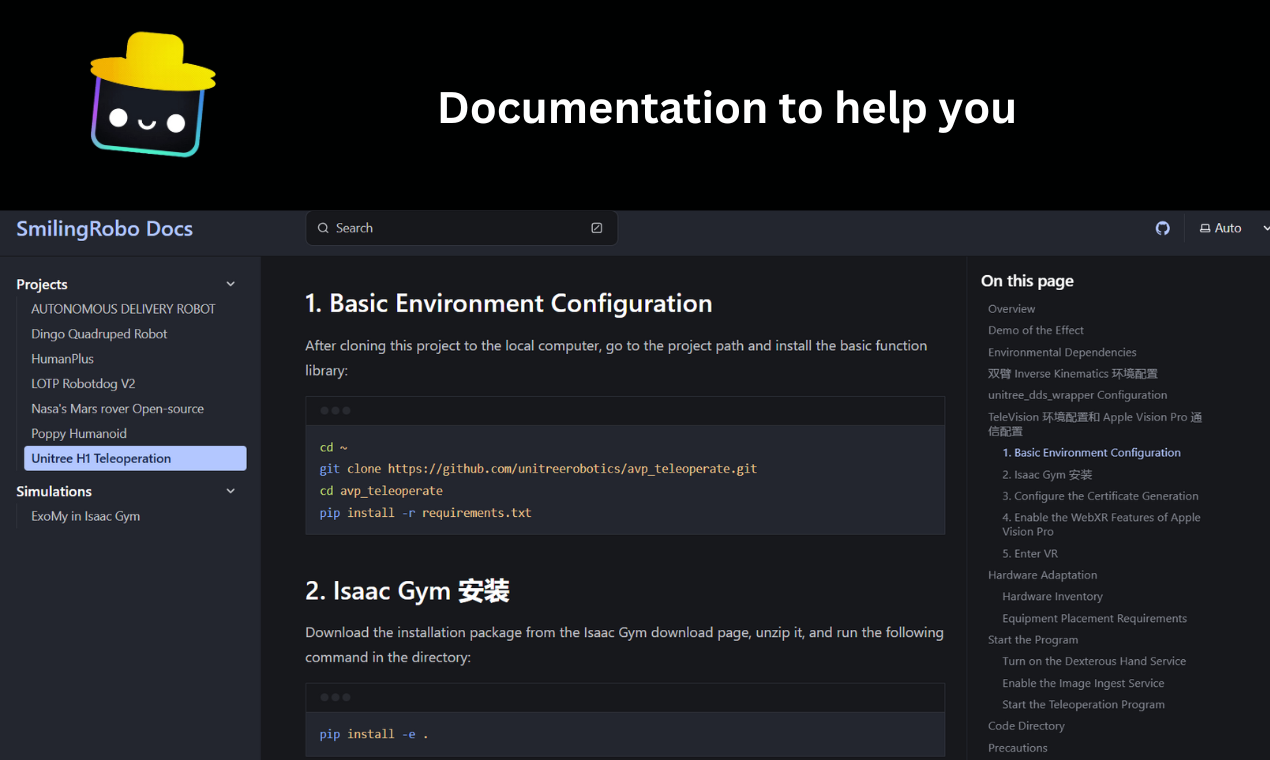Screen dimensions: 1270x760
Task: Click the SmilingRobo robot mascot logo
Action: (x=153, y=95)
